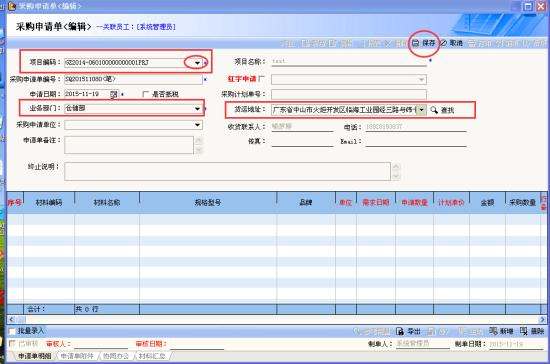Screen dimensions: 550x364
Task: Click the 采购数量 column header
Action: click(523, 202)
